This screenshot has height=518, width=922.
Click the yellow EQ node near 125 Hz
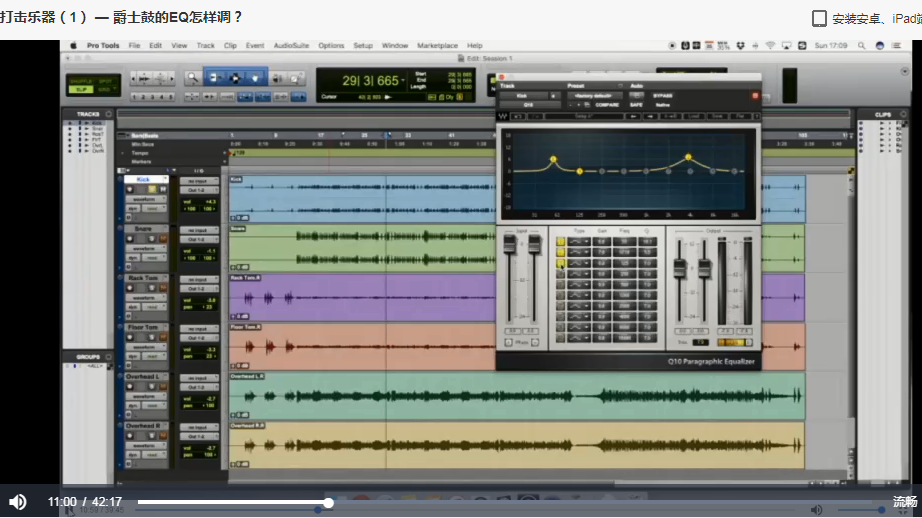(580, 171)
